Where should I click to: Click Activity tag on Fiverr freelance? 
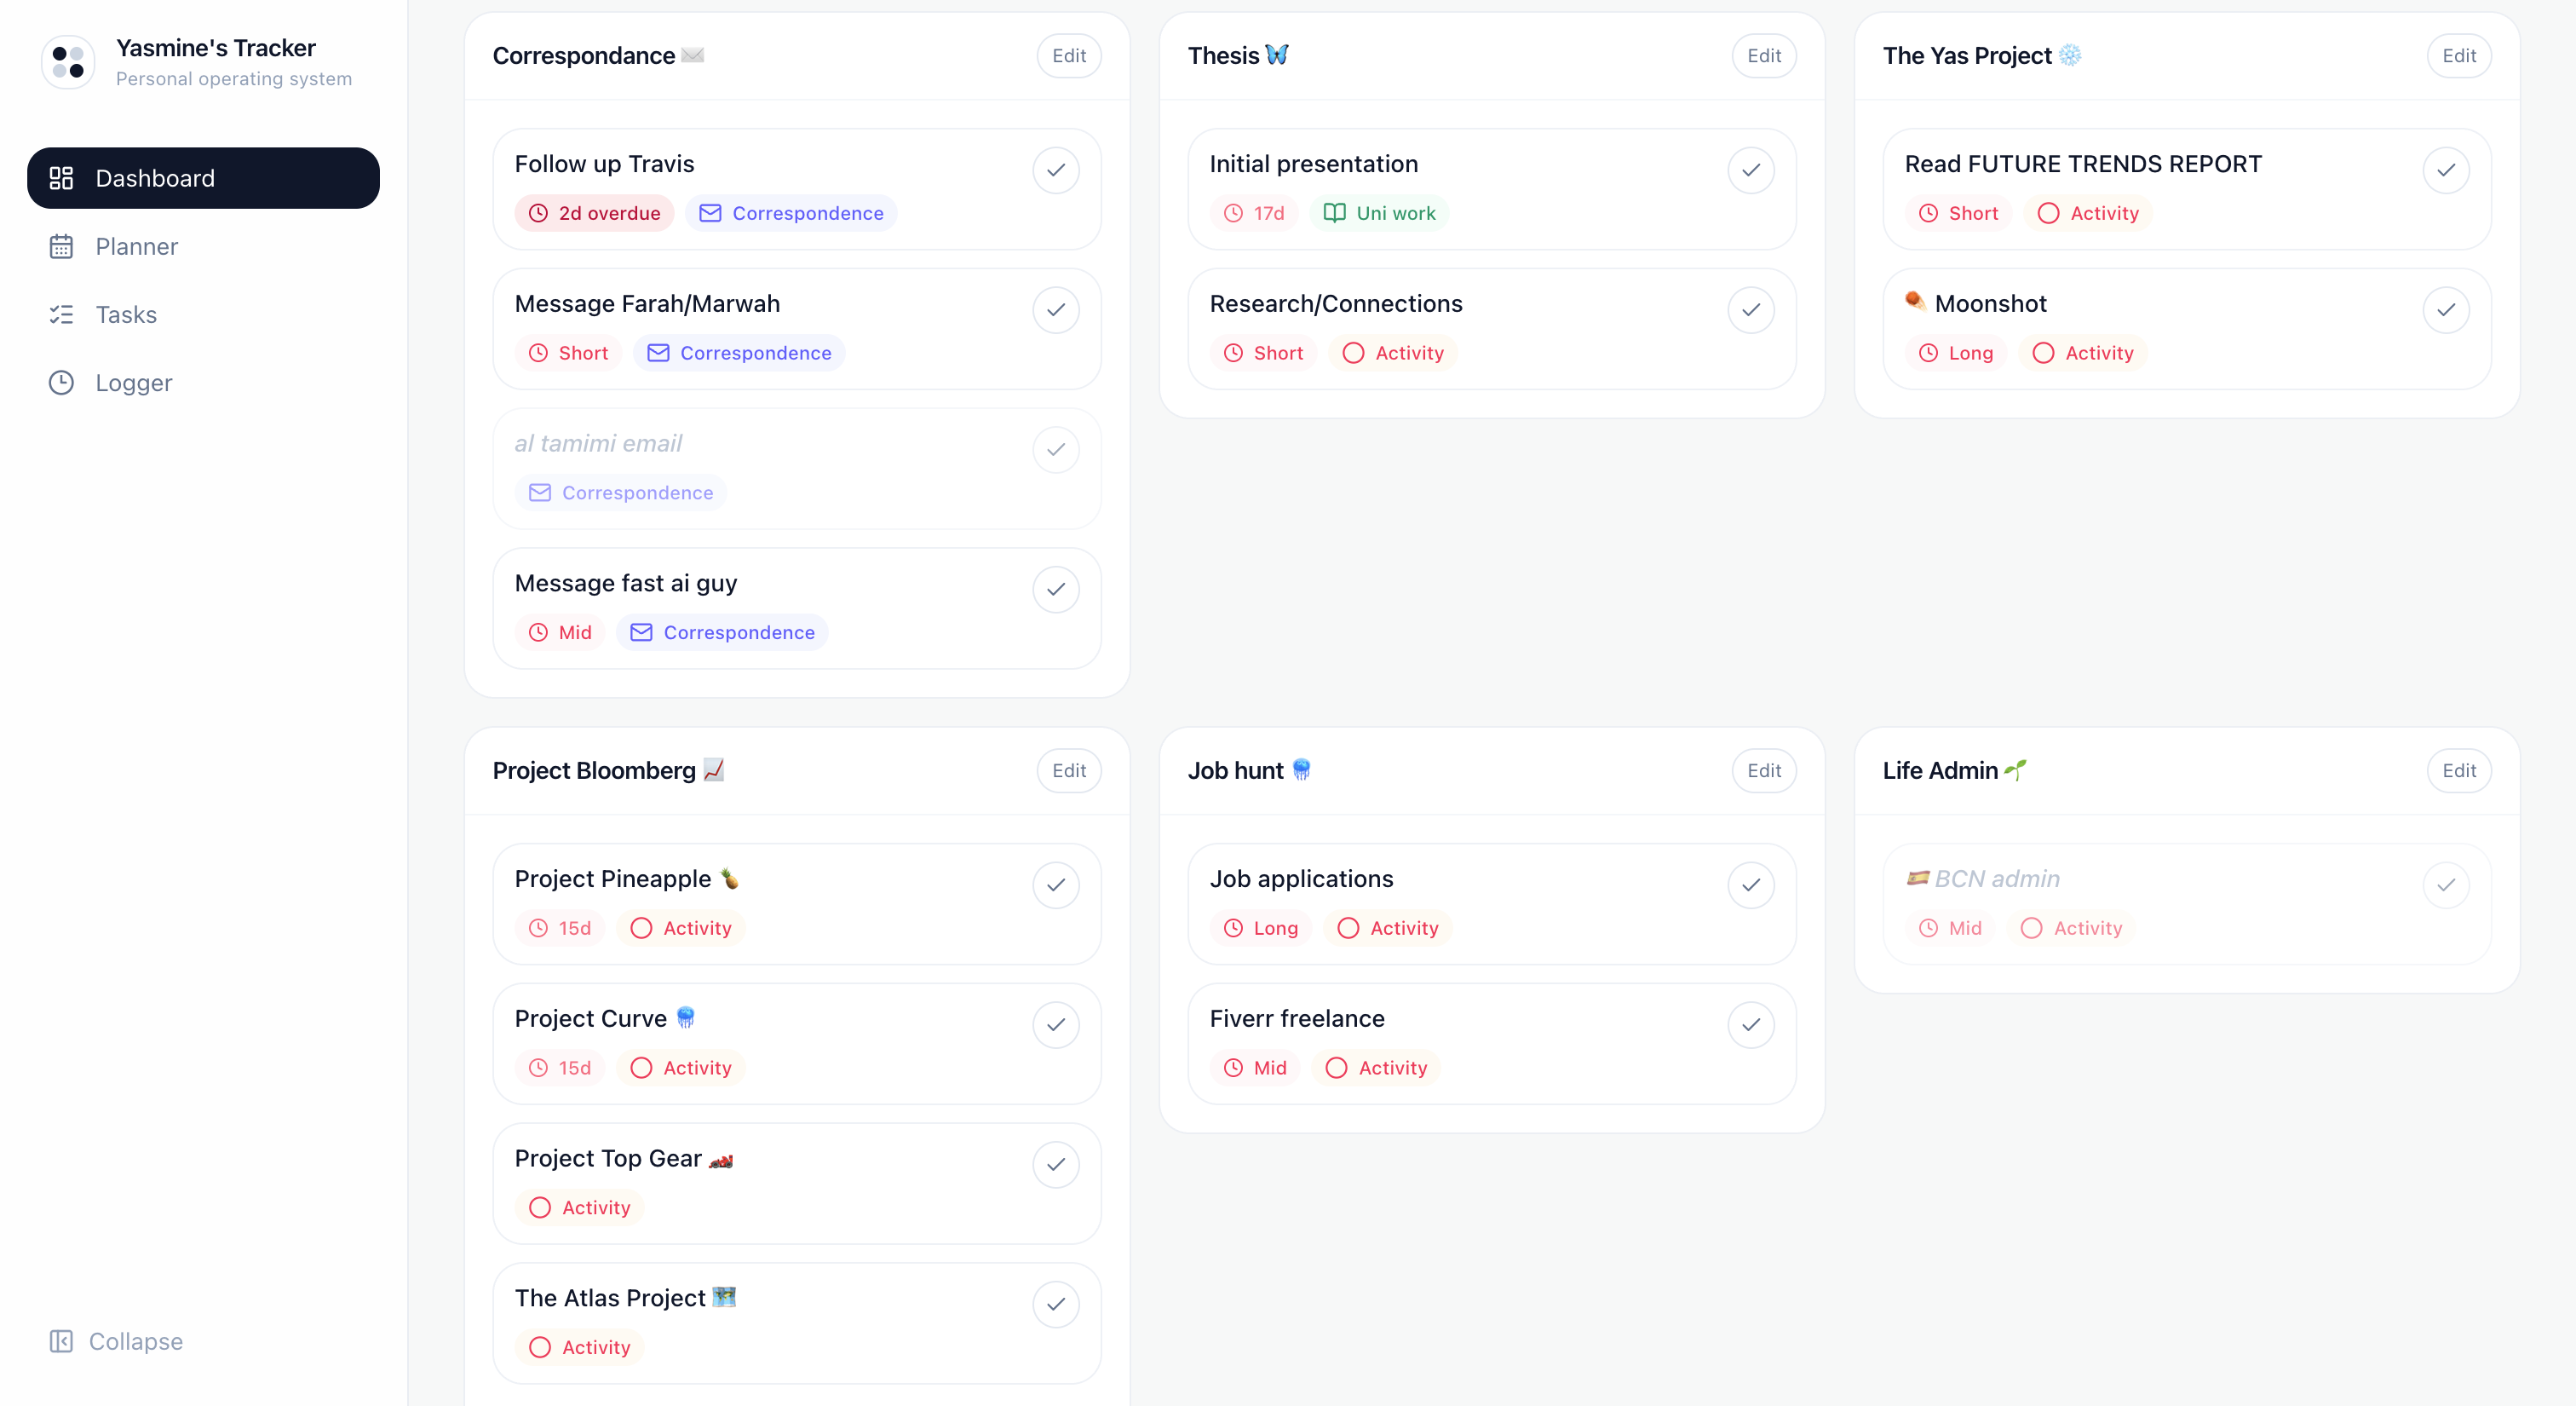[x=1376, y=1068]
